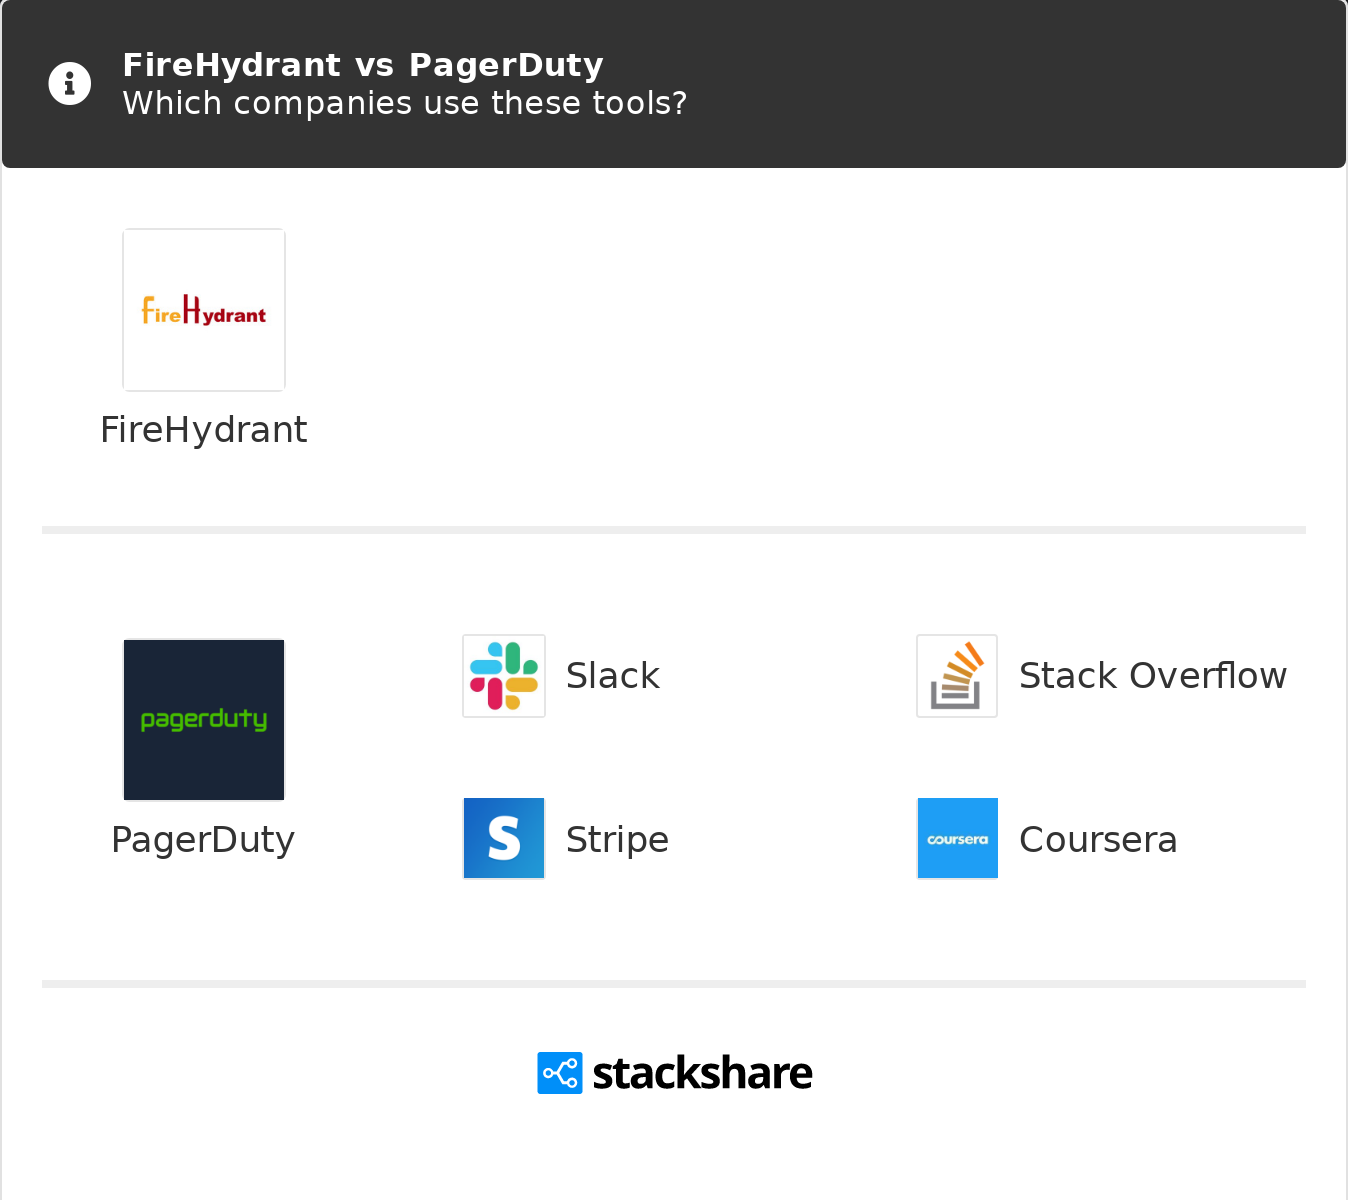Click the info icon in the header
Viewport: 1348px width, 1200px height.
tap(70, 84)
